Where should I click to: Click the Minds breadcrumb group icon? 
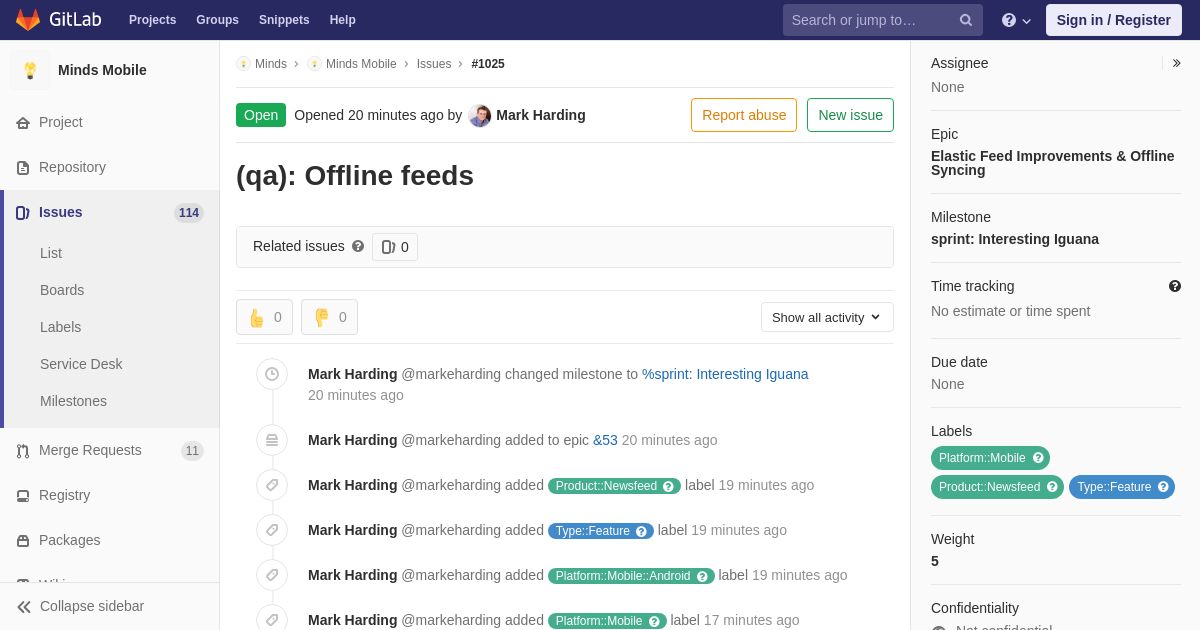[243, 64]
